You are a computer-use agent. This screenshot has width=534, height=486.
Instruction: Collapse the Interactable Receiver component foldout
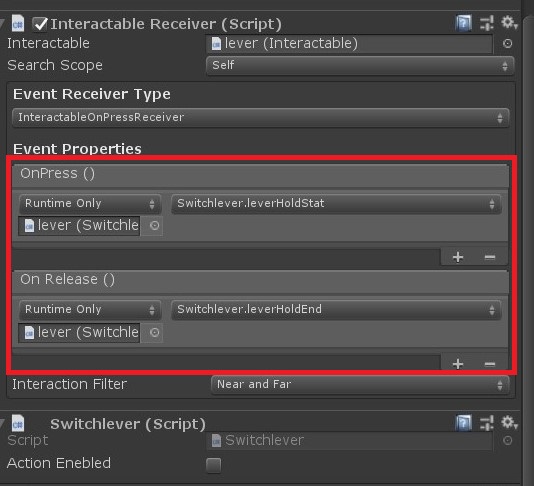2,24
